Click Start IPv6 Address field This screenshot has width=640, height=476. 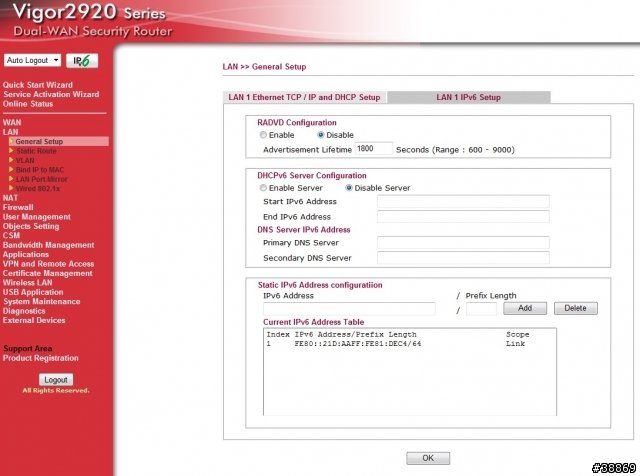463,201
